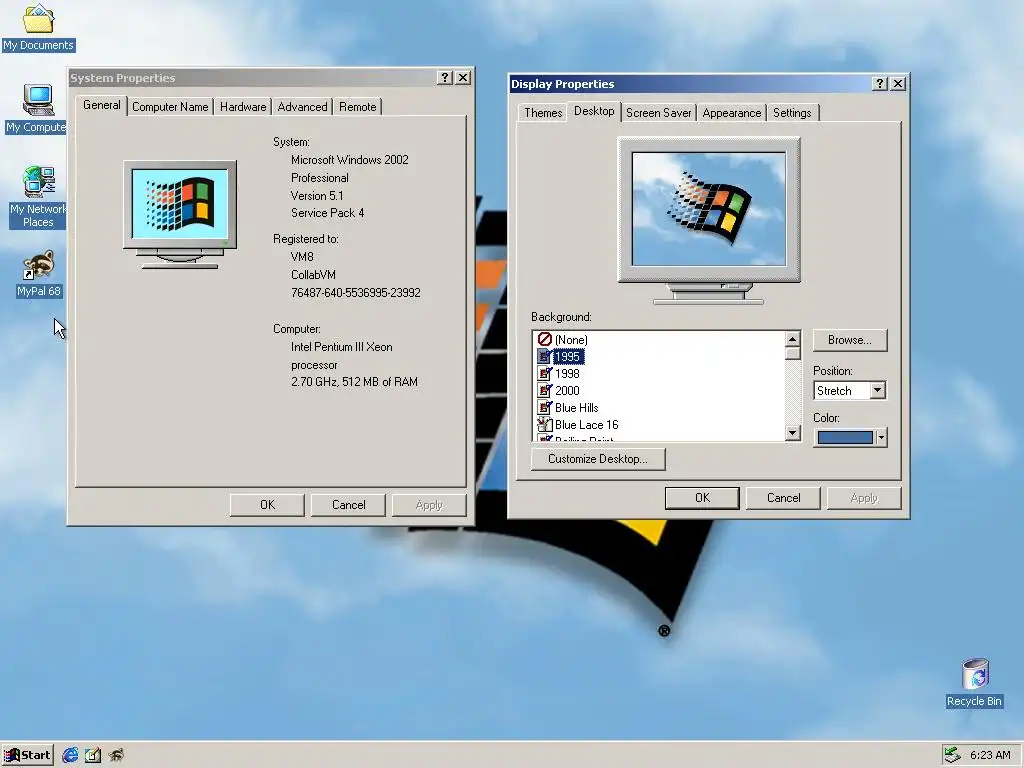Click the Service Pack 4 text
Viewport: 1024px width, 768px height.
pyautogui.click(x=327, y=213)
